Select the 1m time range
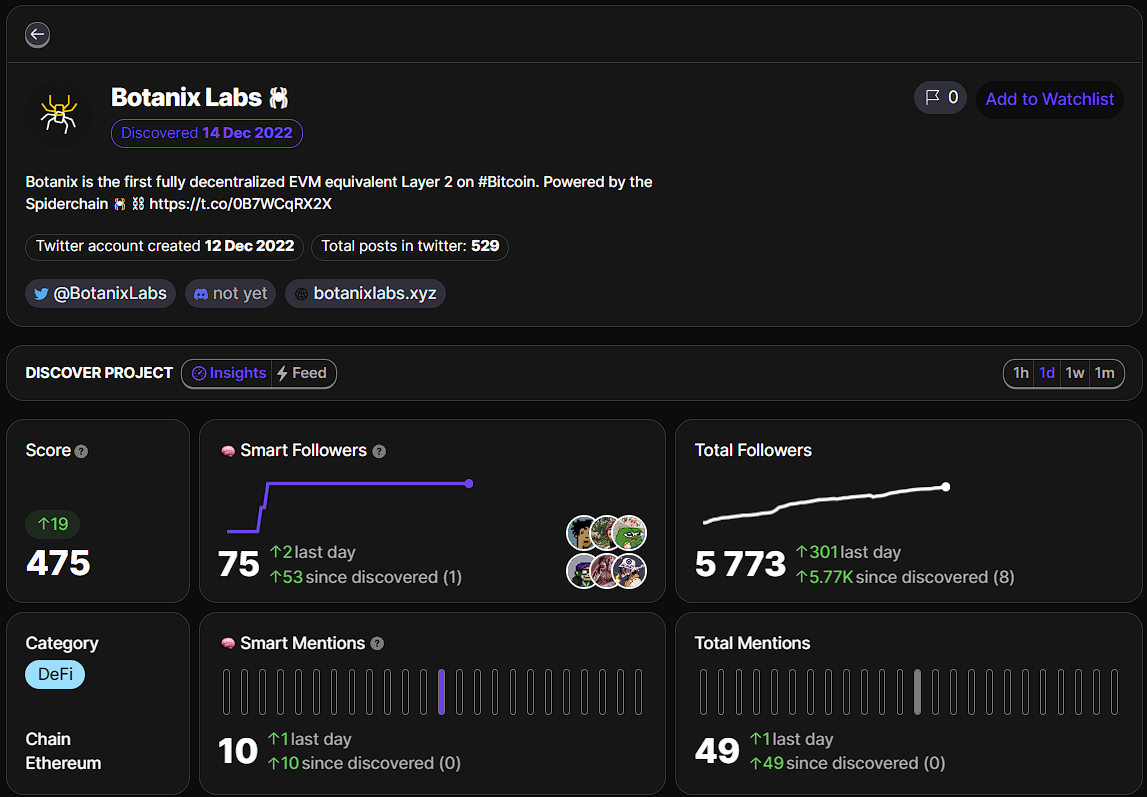 point(1105,374)
